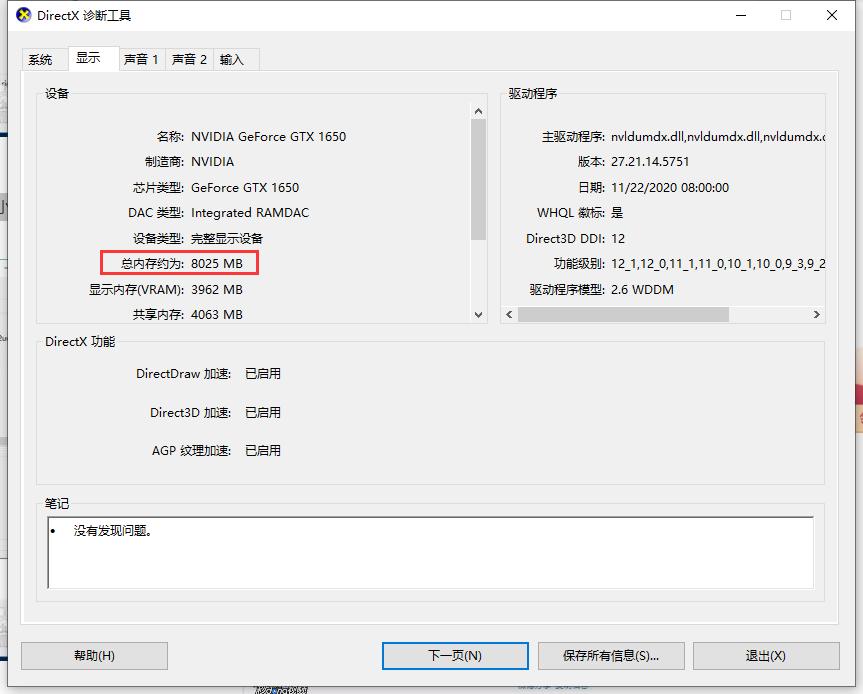Click device list vertical scrollbar thumb
The height and width of the screenshot is (694, 863).
click(x=478, y=179)
